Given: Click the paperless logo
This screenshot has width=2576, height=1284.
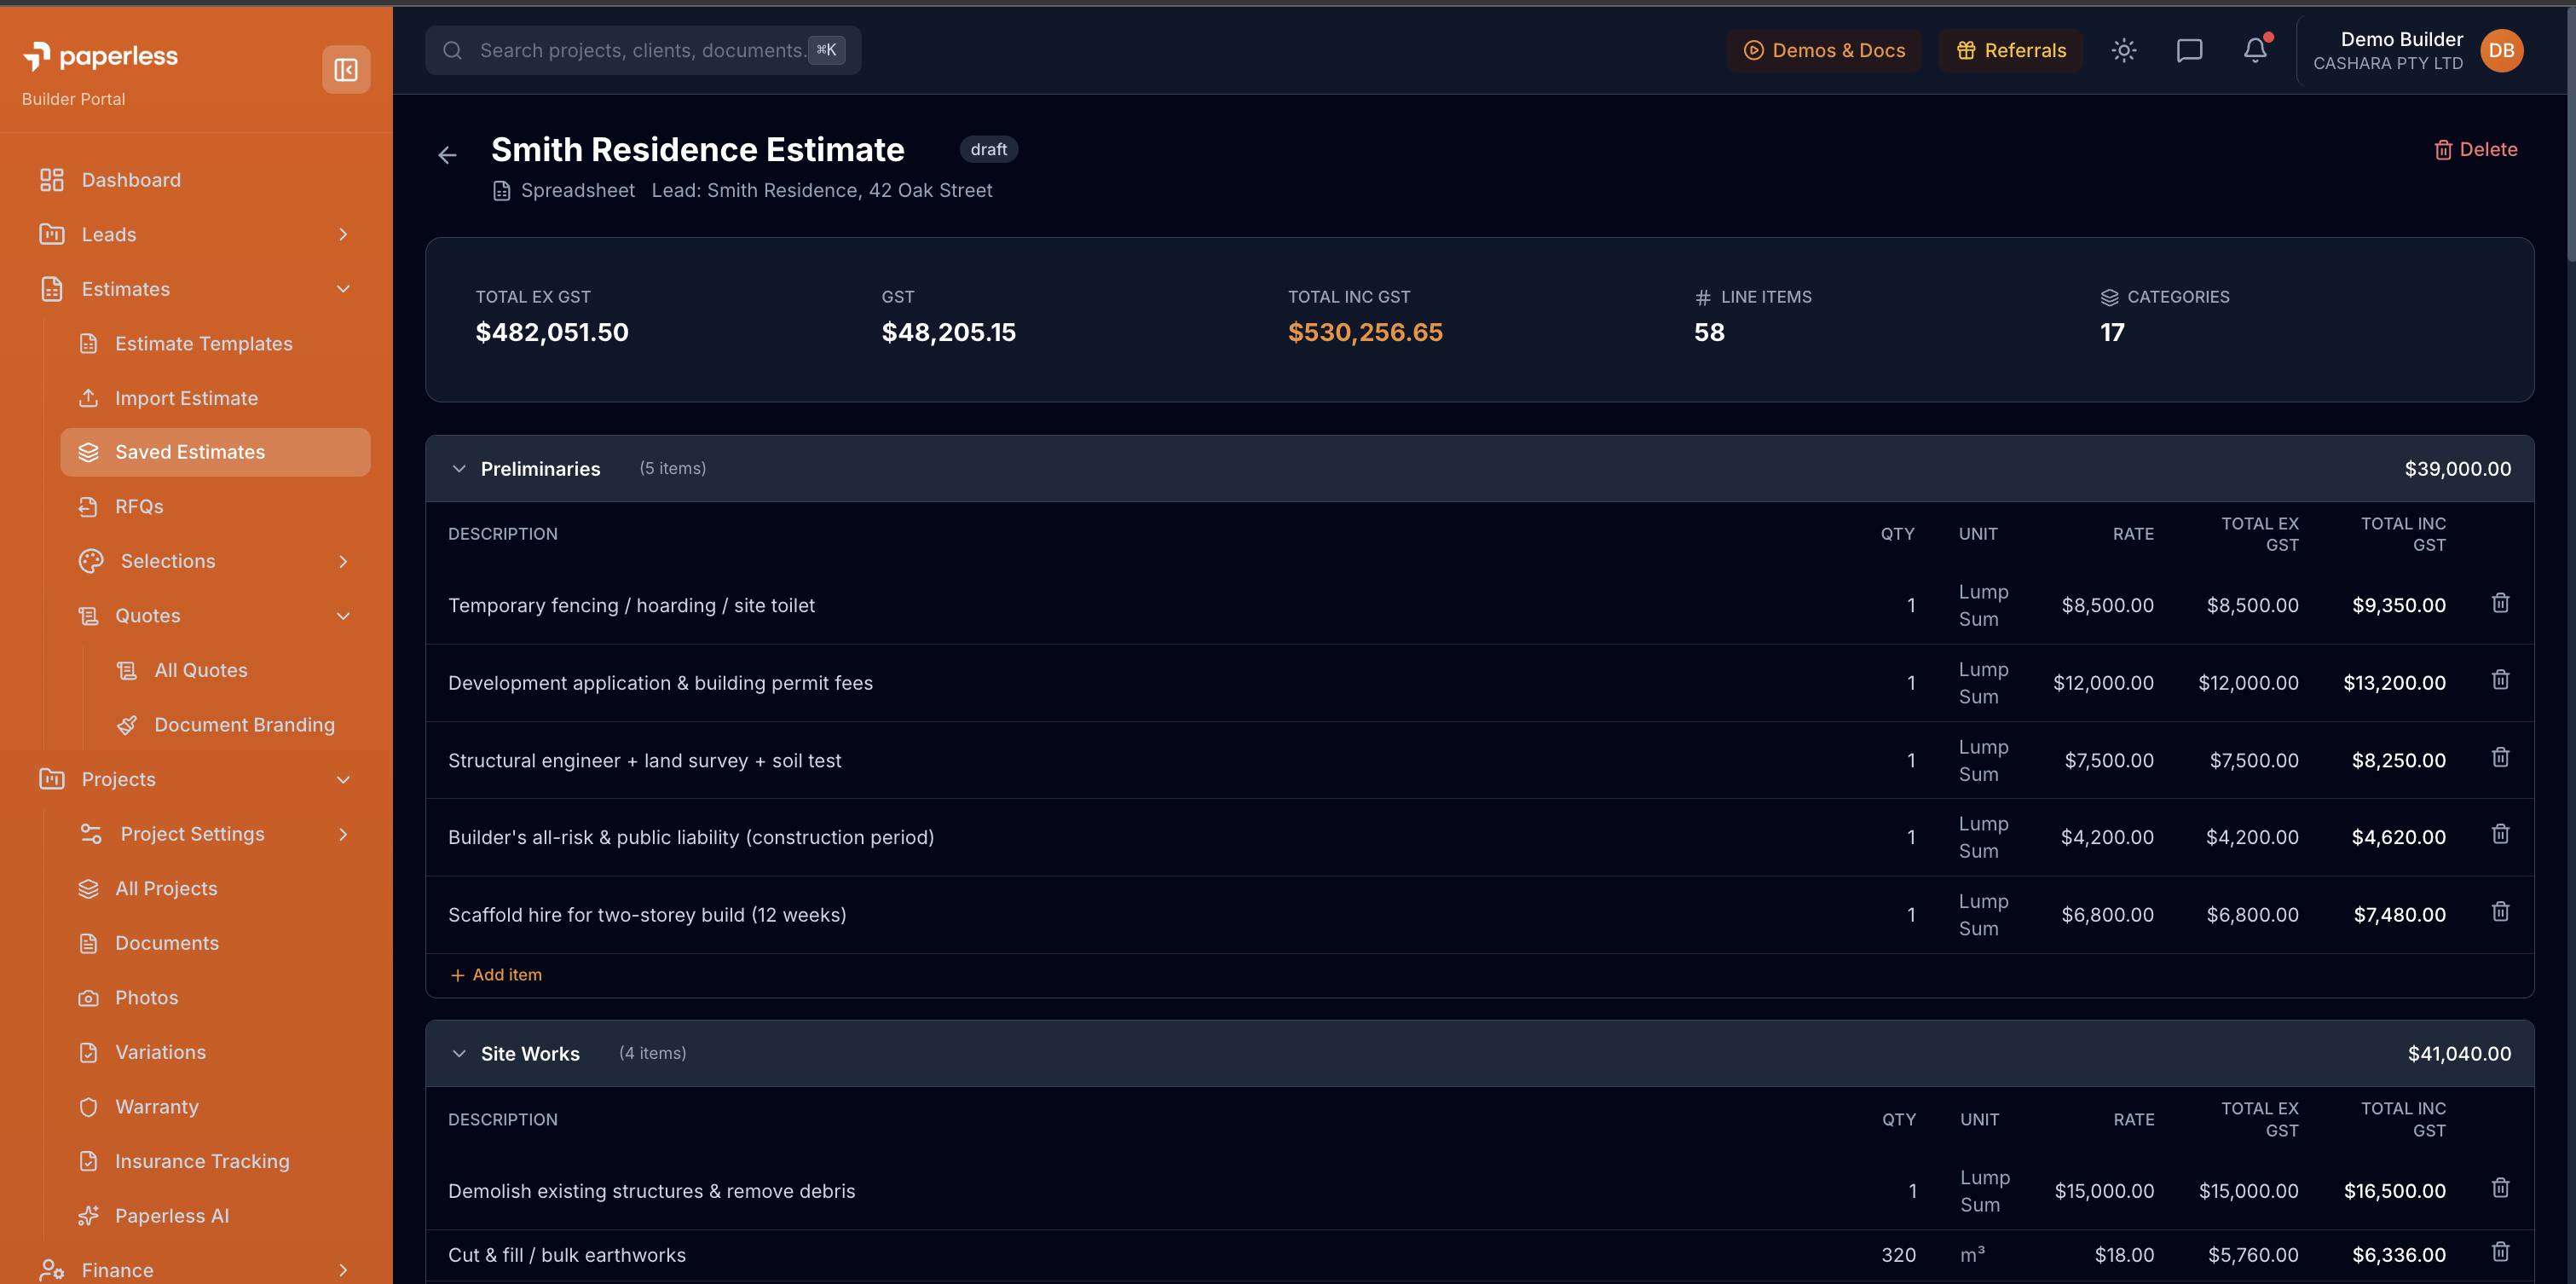Looking at the screenshot, I should 100,56.
